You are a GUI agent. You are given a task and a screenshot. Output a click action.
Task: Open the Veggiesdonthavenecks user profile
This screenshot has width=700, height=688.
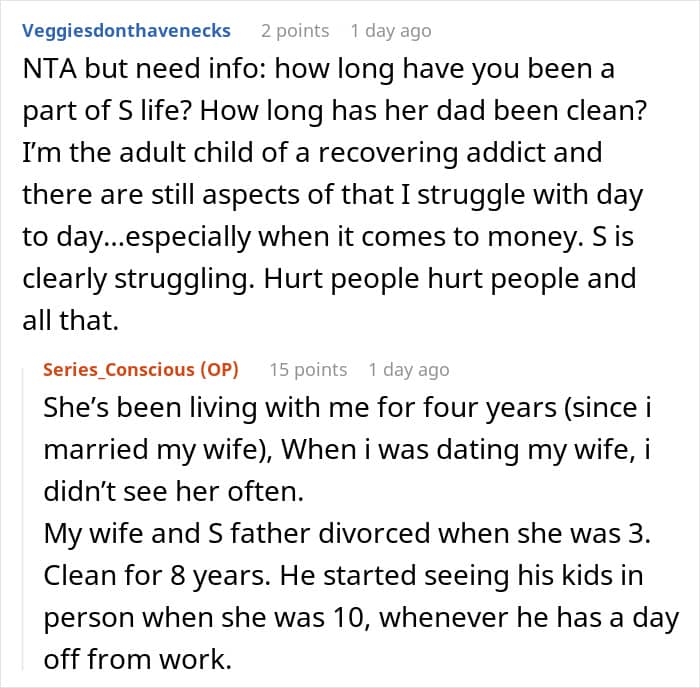click(x=127, y=31)
